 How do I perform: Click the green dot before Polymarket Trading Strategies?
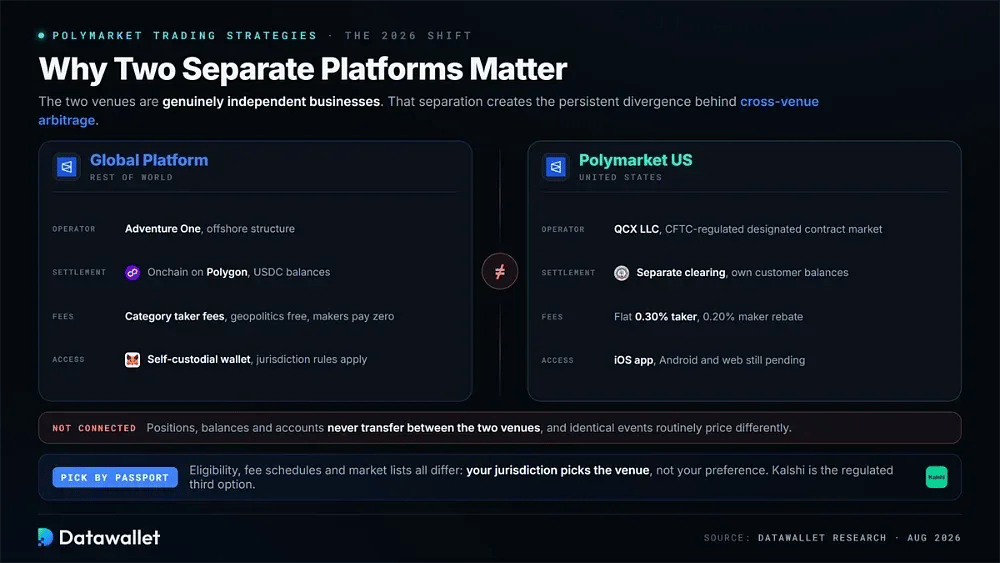41,36
